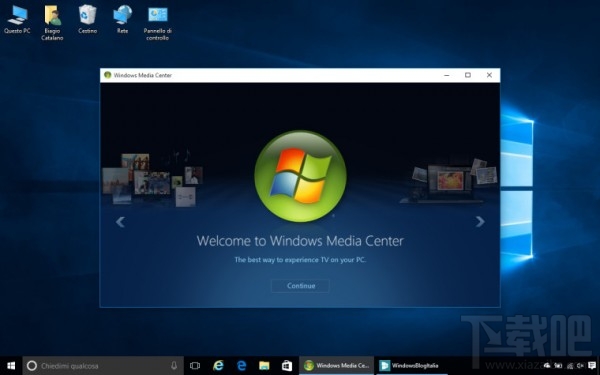Screen dimensions: 600x375
Task: Open the Questo PC desktop icon
Action: [17, 20]
